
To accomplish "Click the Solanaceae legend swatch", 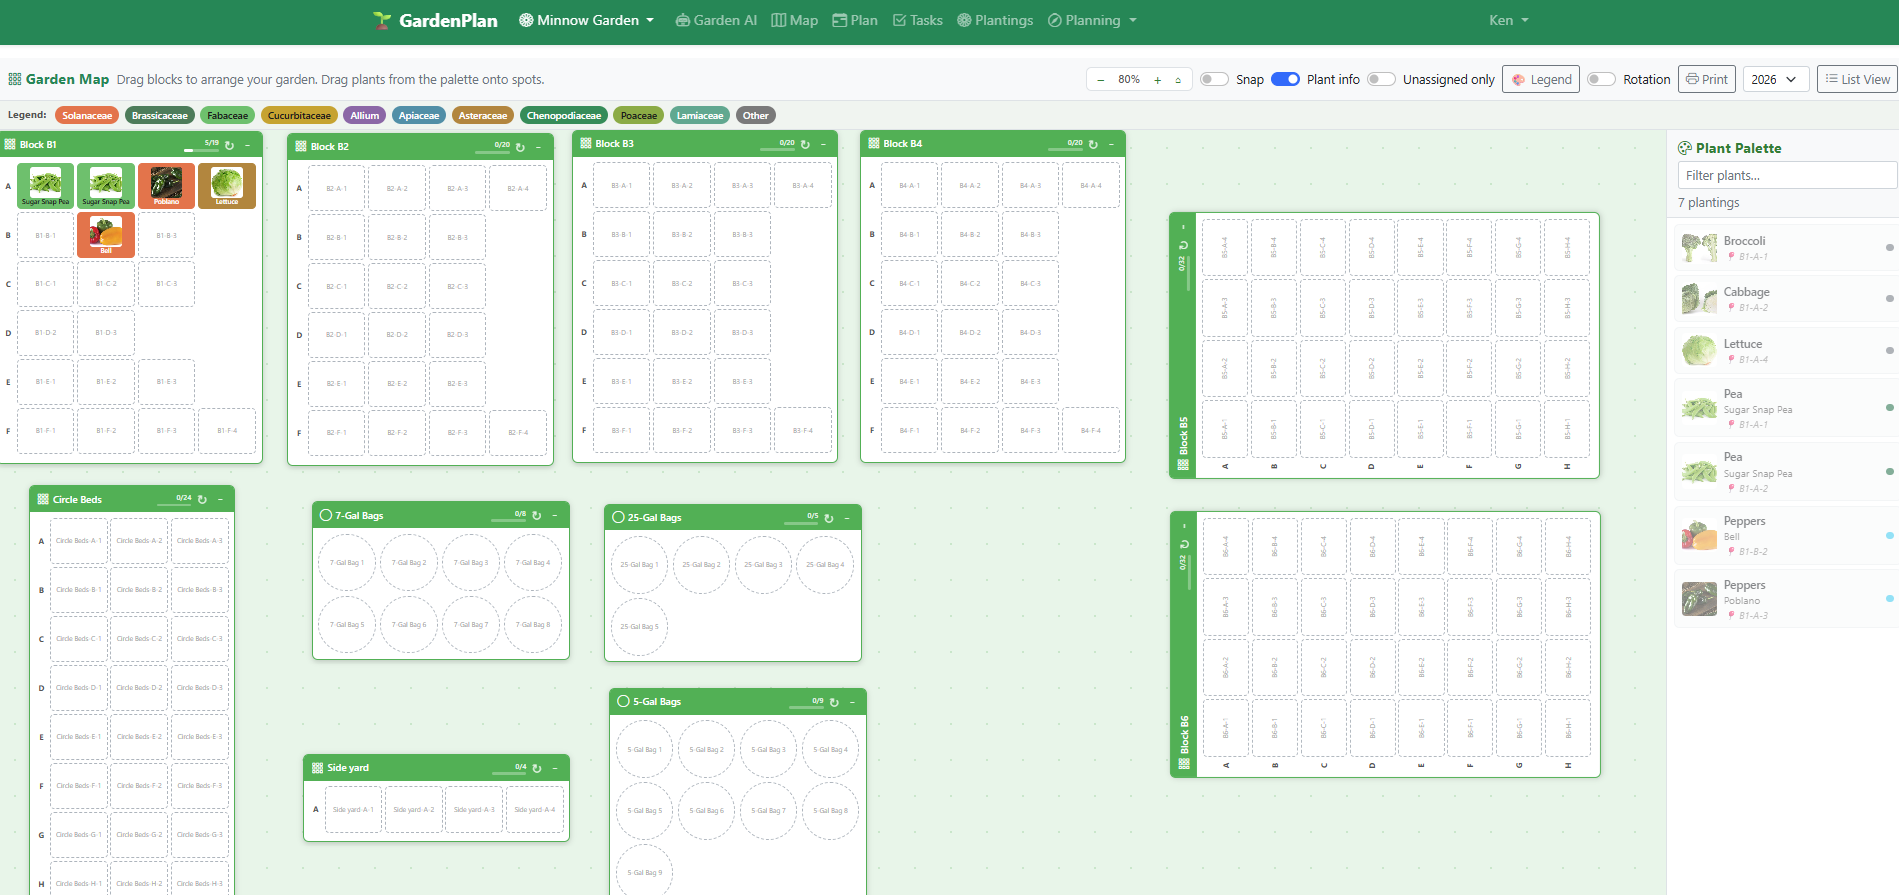I will click(x=87, y=115).
